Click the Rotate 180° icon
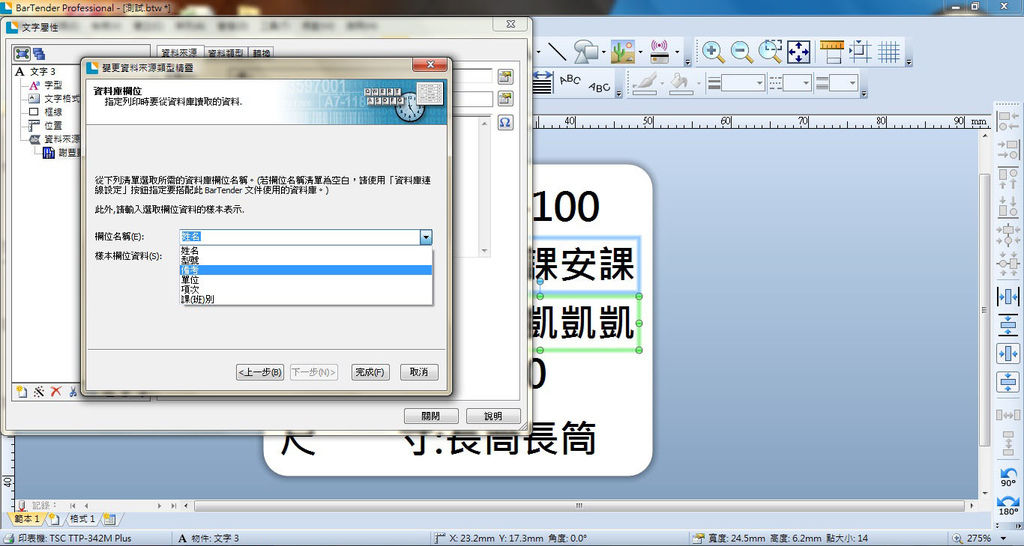 pos(1008,505)
